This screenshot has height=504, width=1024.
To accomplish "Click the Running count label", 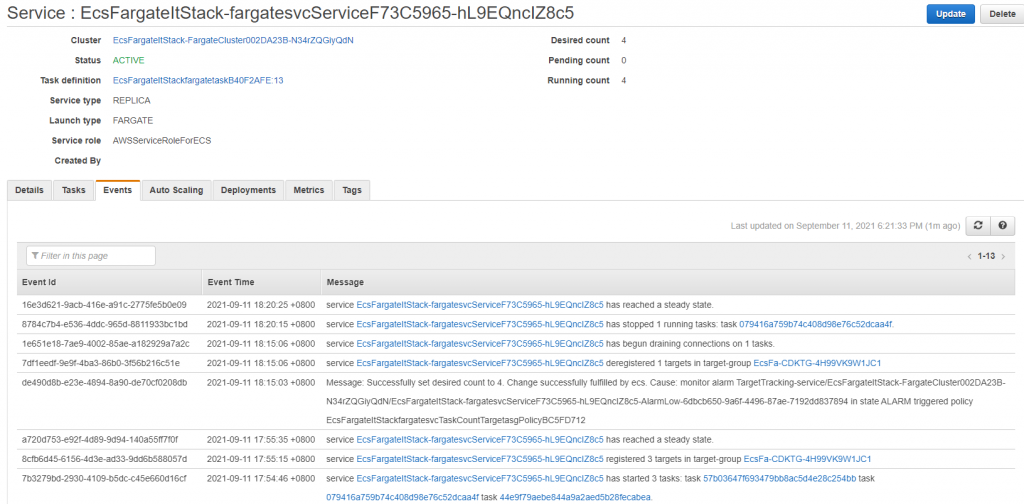I will coord(579,80).
